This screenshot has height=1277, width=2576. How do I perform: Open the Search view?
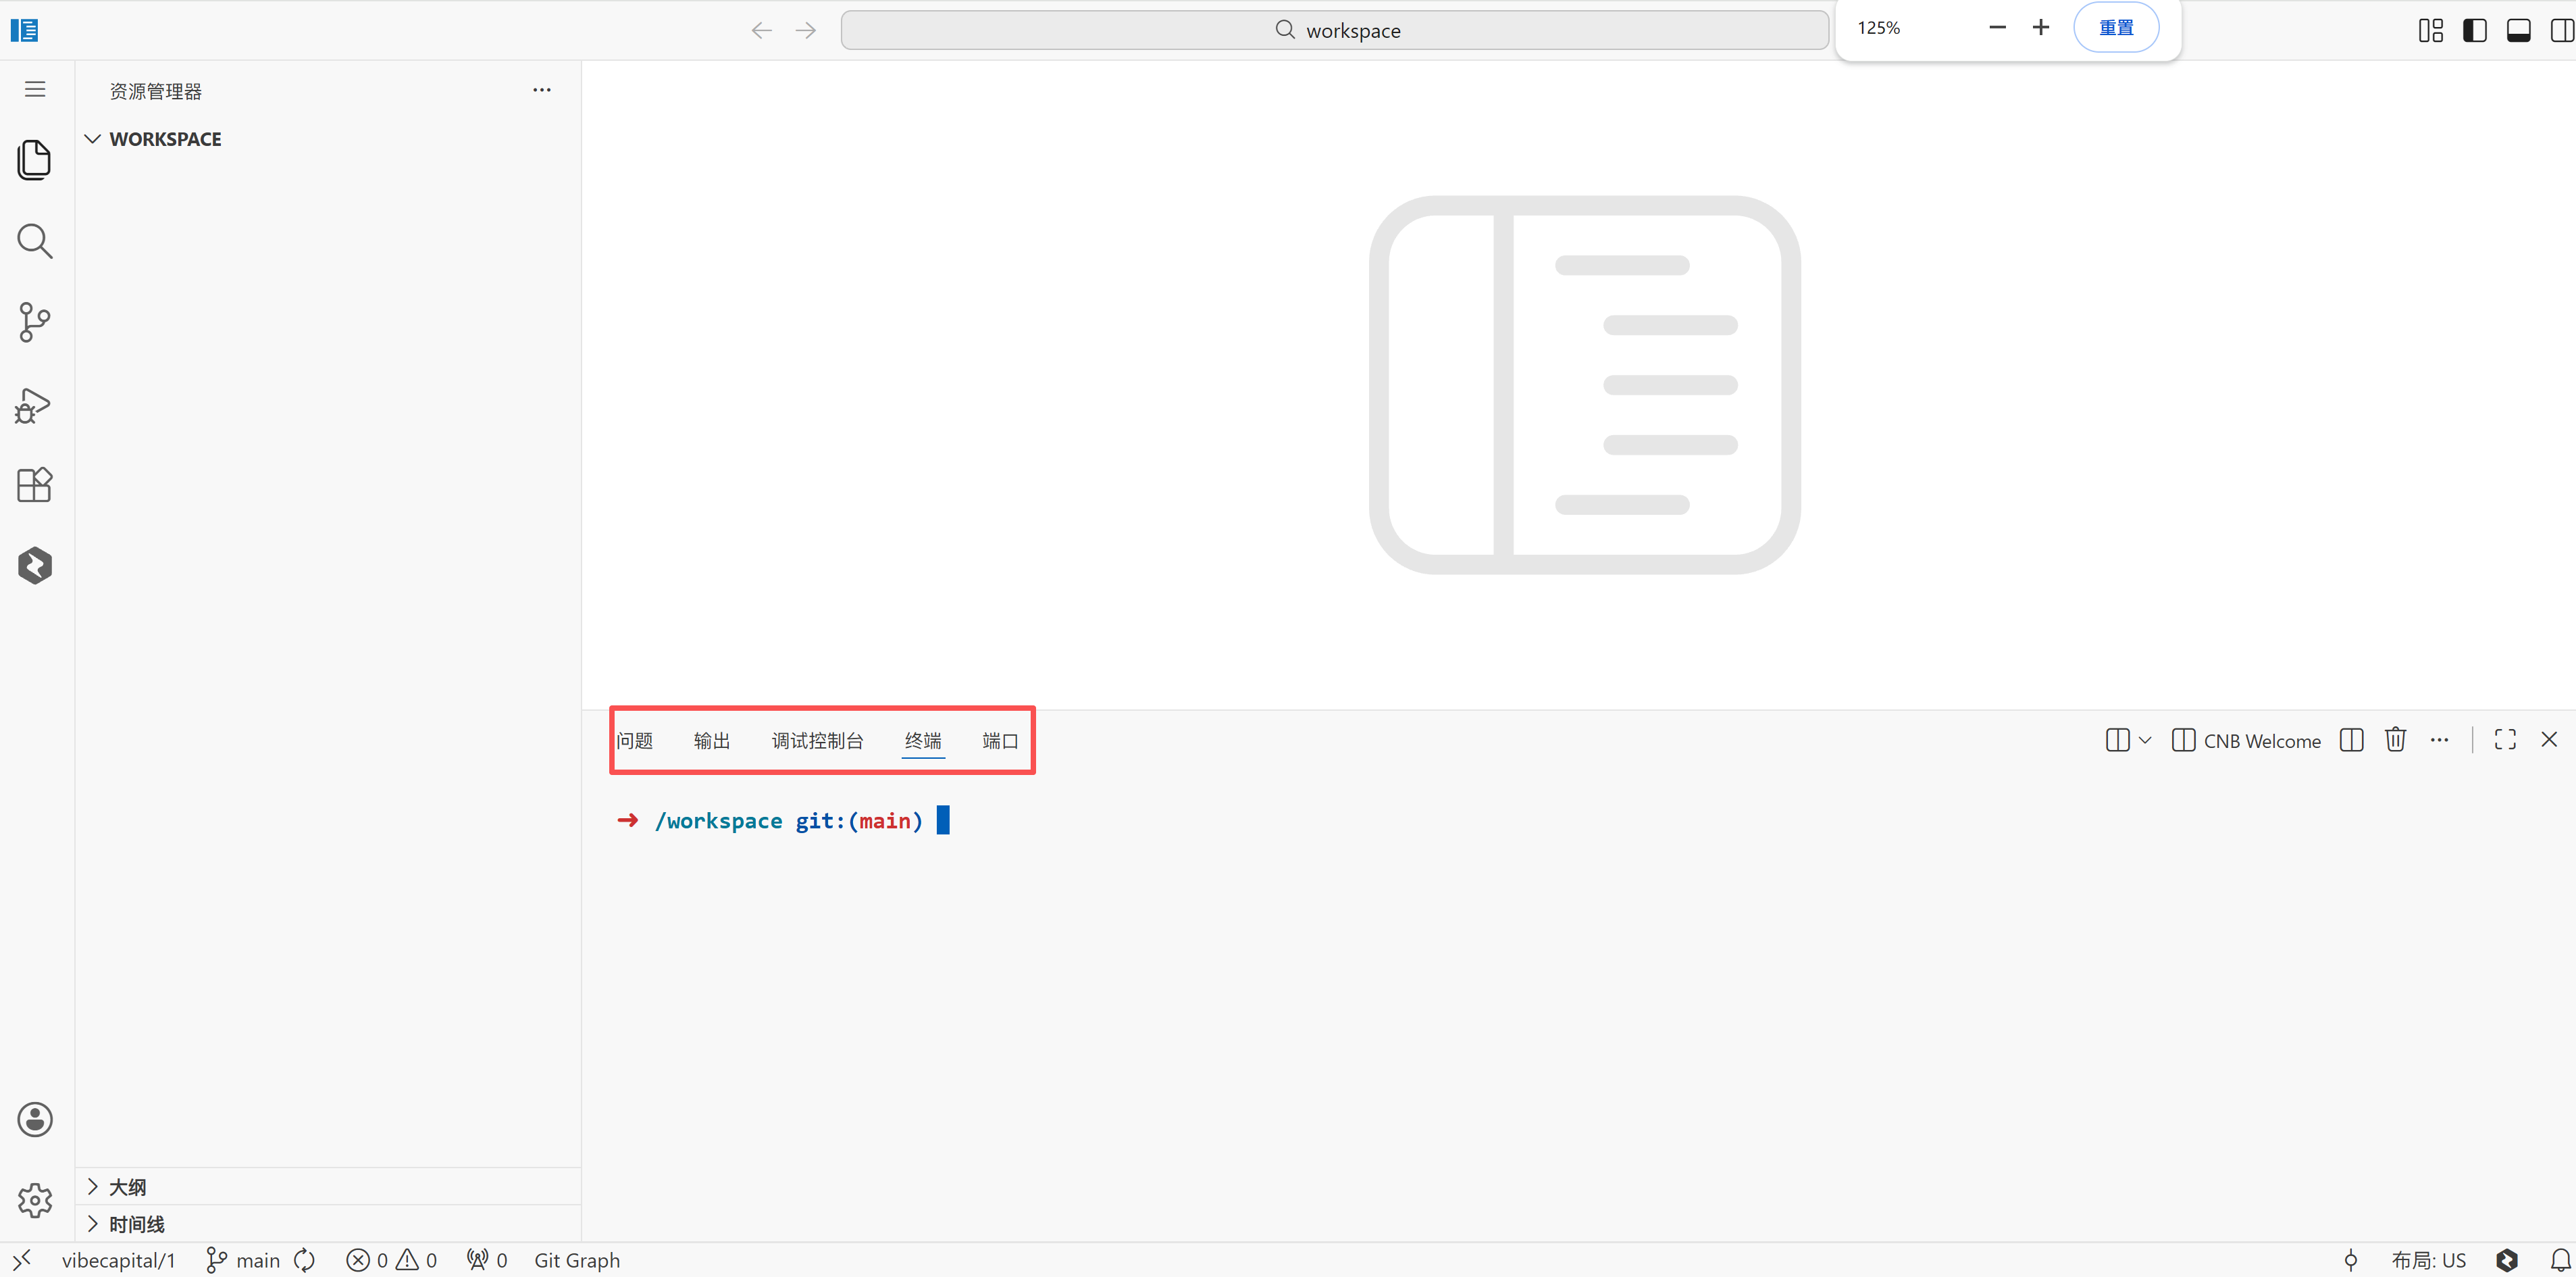point(35,241)
